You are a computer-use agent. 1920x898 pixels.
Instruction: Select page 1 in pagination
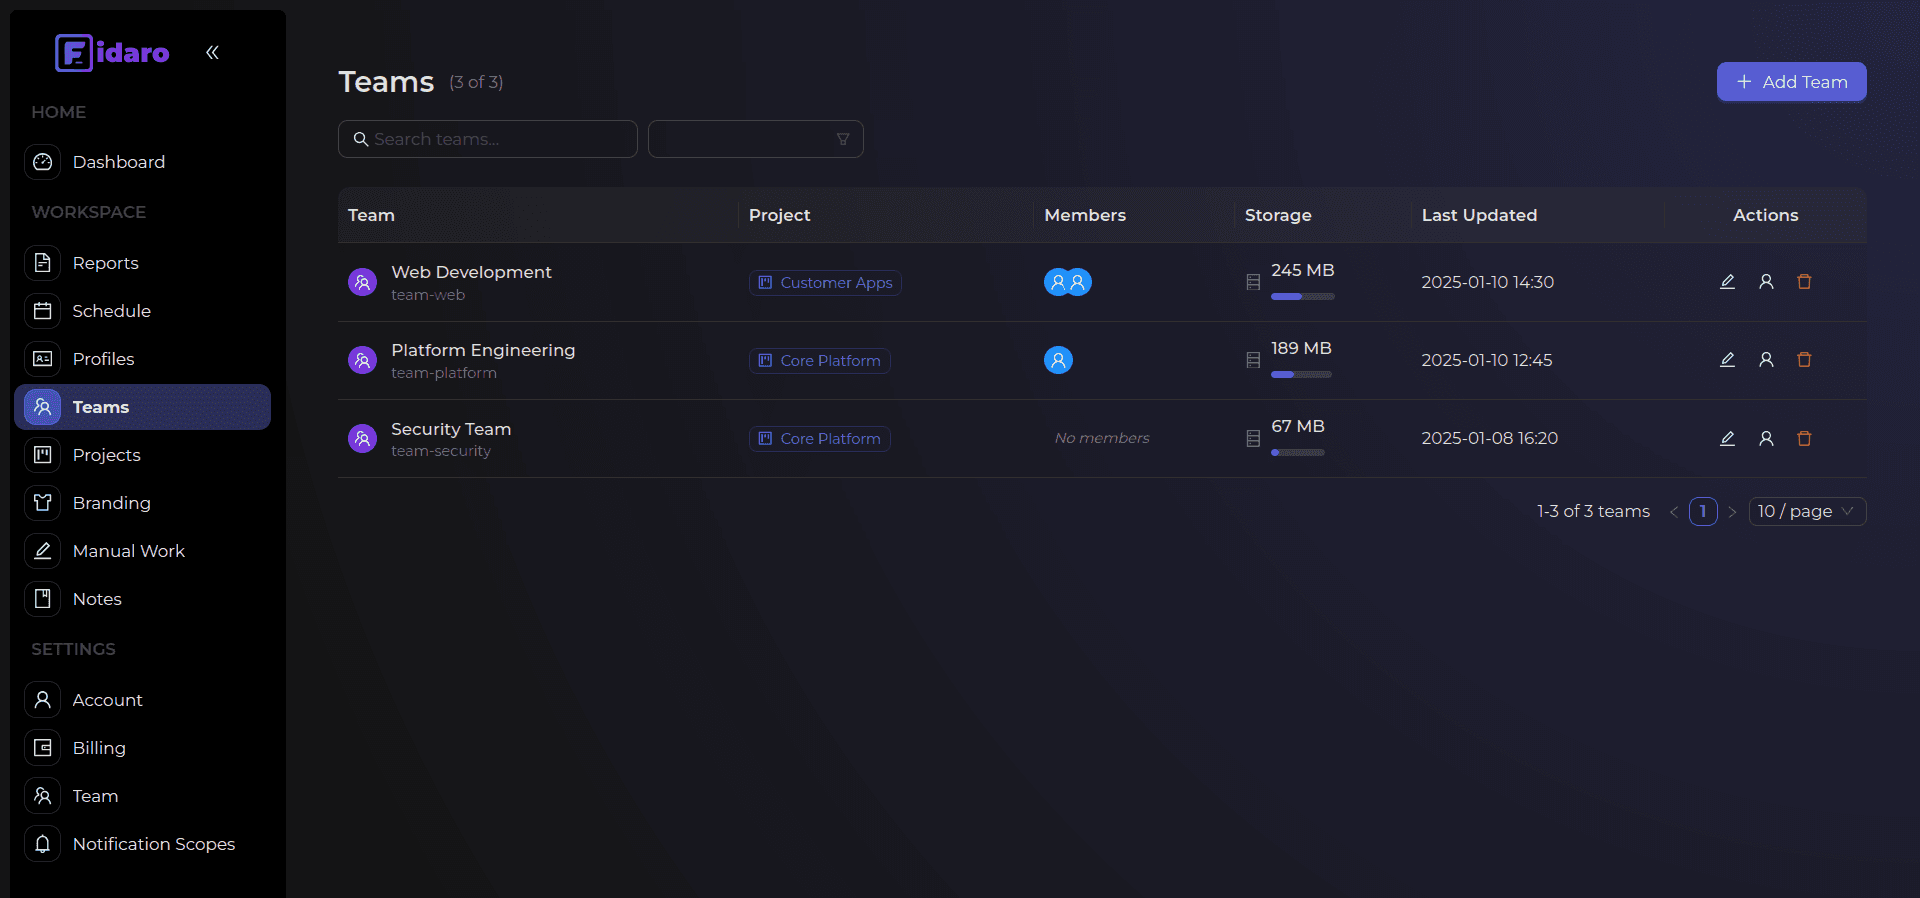coord(1702,511)
